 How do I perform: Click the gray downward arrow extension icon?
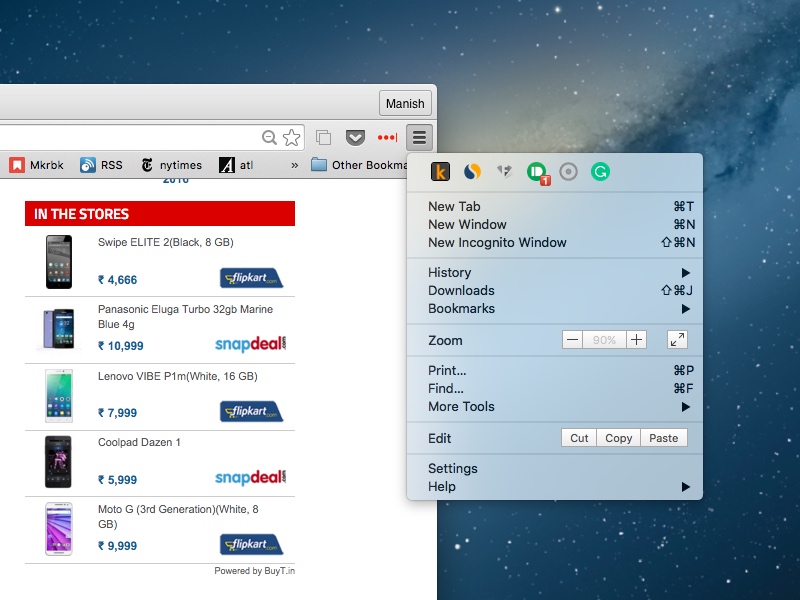pyautogui.click(x=505, y=171)
